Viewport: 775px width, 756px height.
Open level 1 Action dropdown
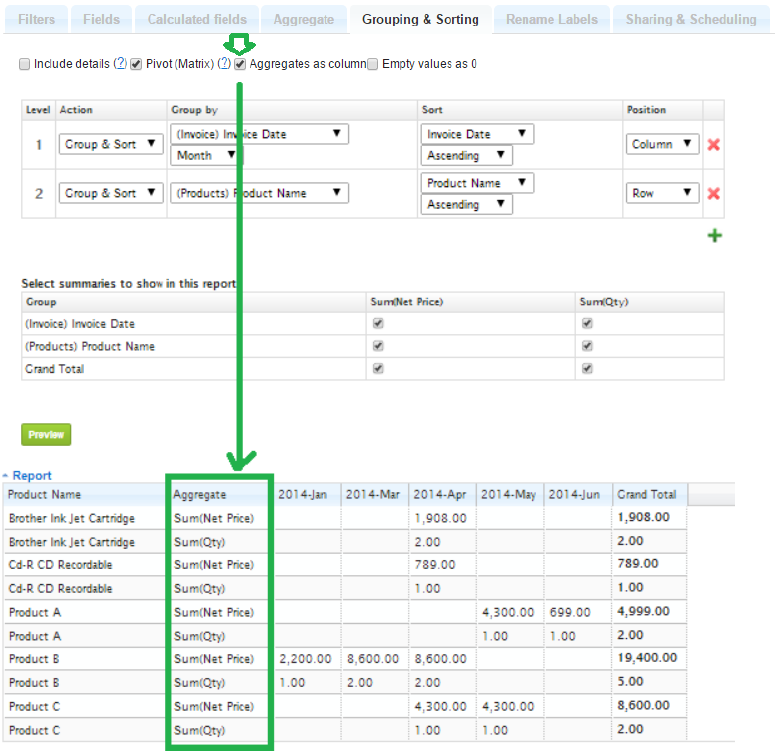[111, 144]
